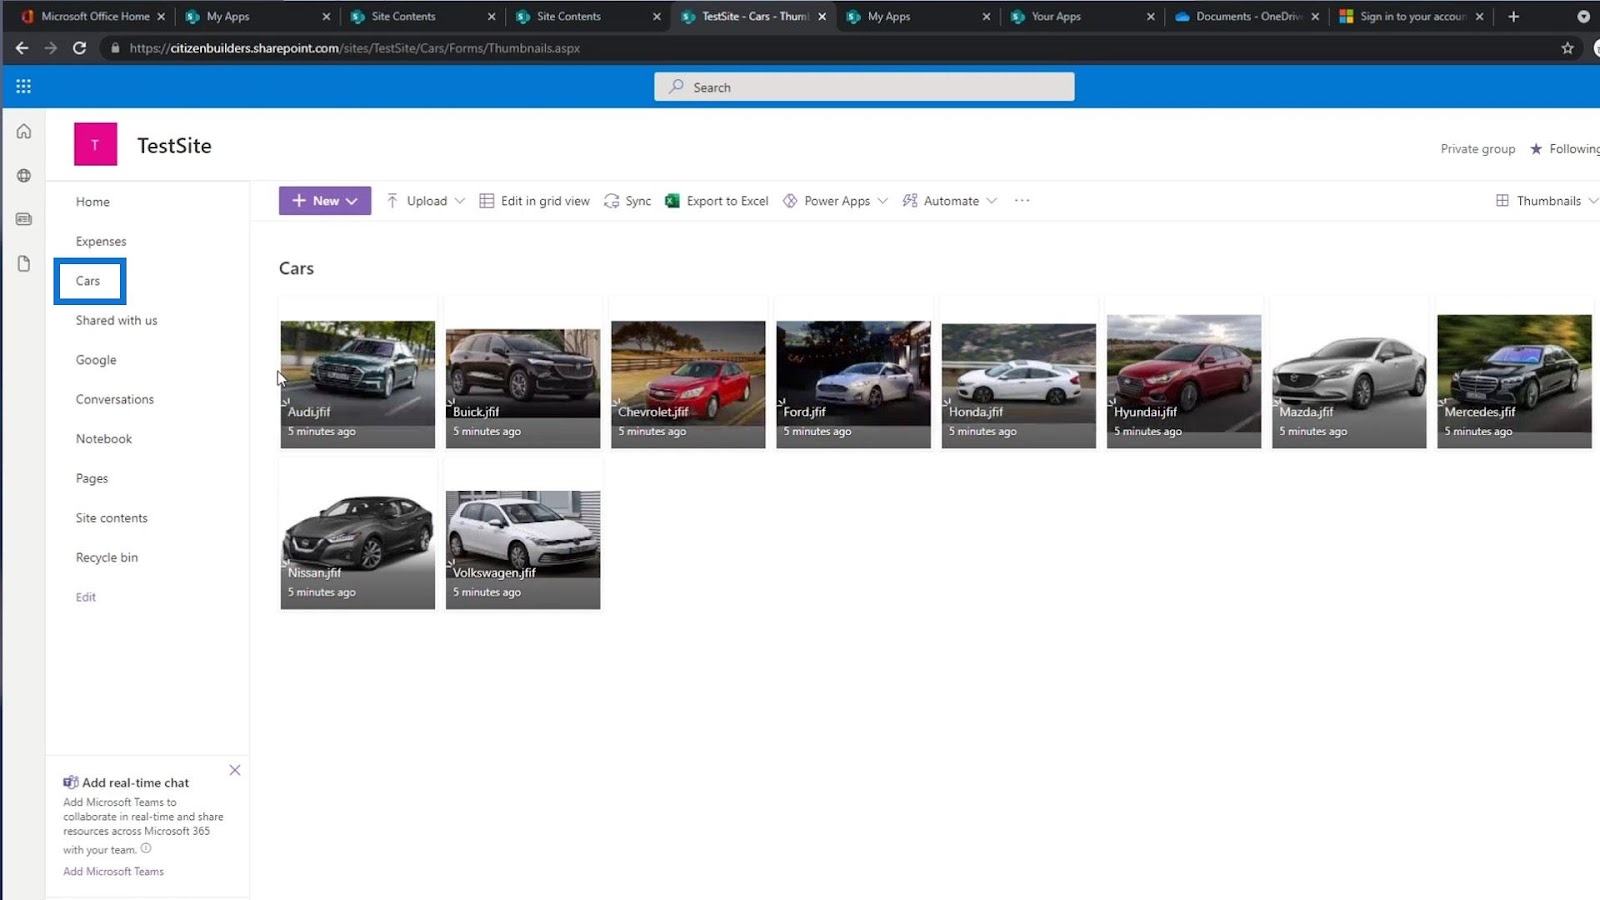Switch to Documents - OneDrive tab
The image size is (1600, 900).
tap(1247, 17)
